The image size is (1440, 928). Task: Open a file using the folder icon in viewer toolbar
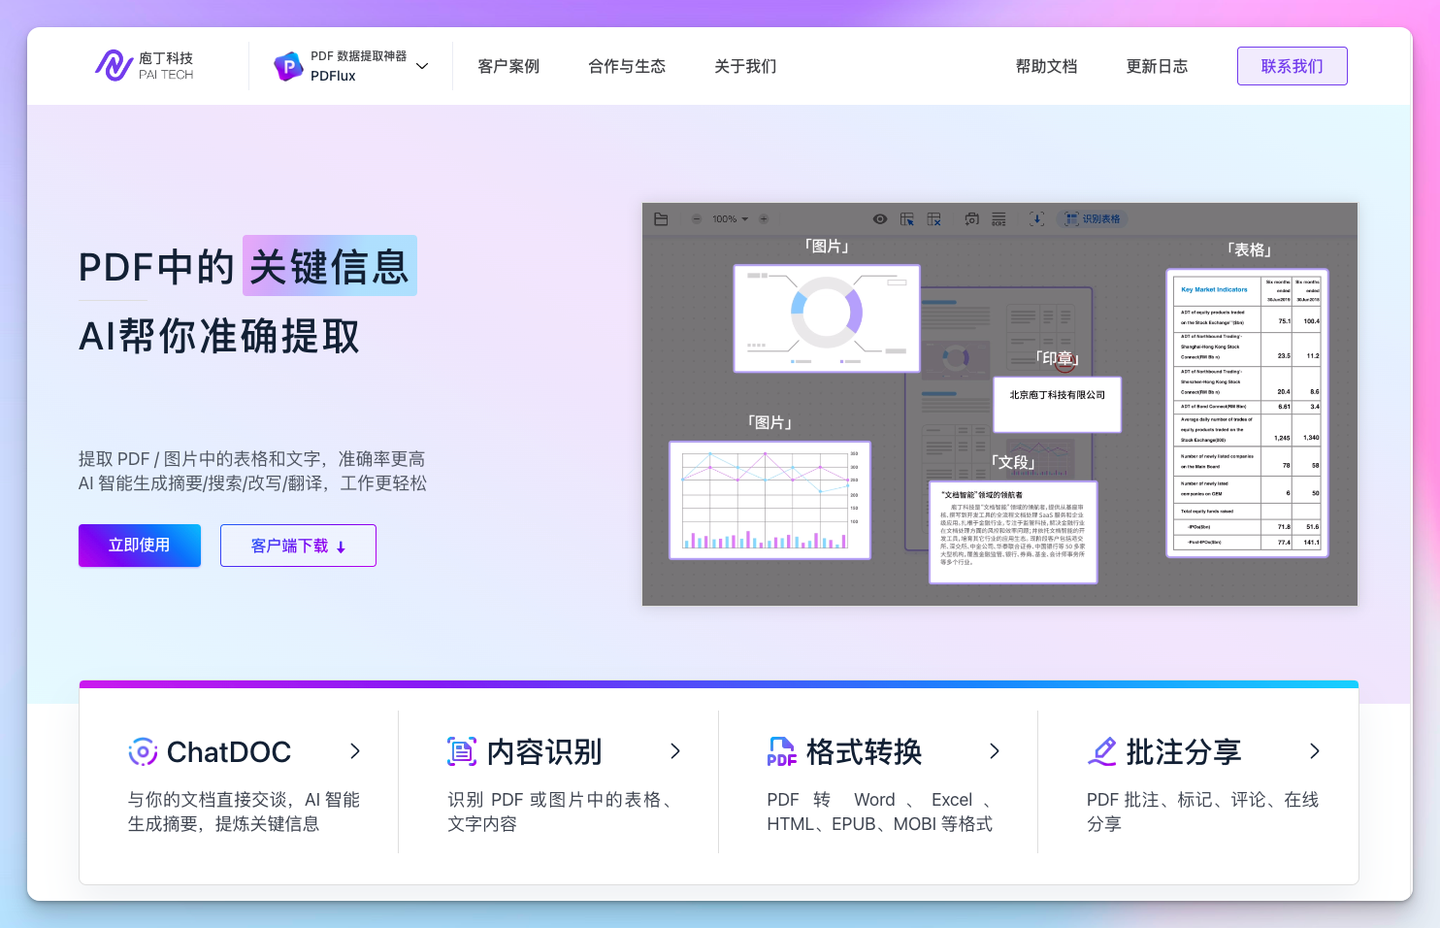661,218
